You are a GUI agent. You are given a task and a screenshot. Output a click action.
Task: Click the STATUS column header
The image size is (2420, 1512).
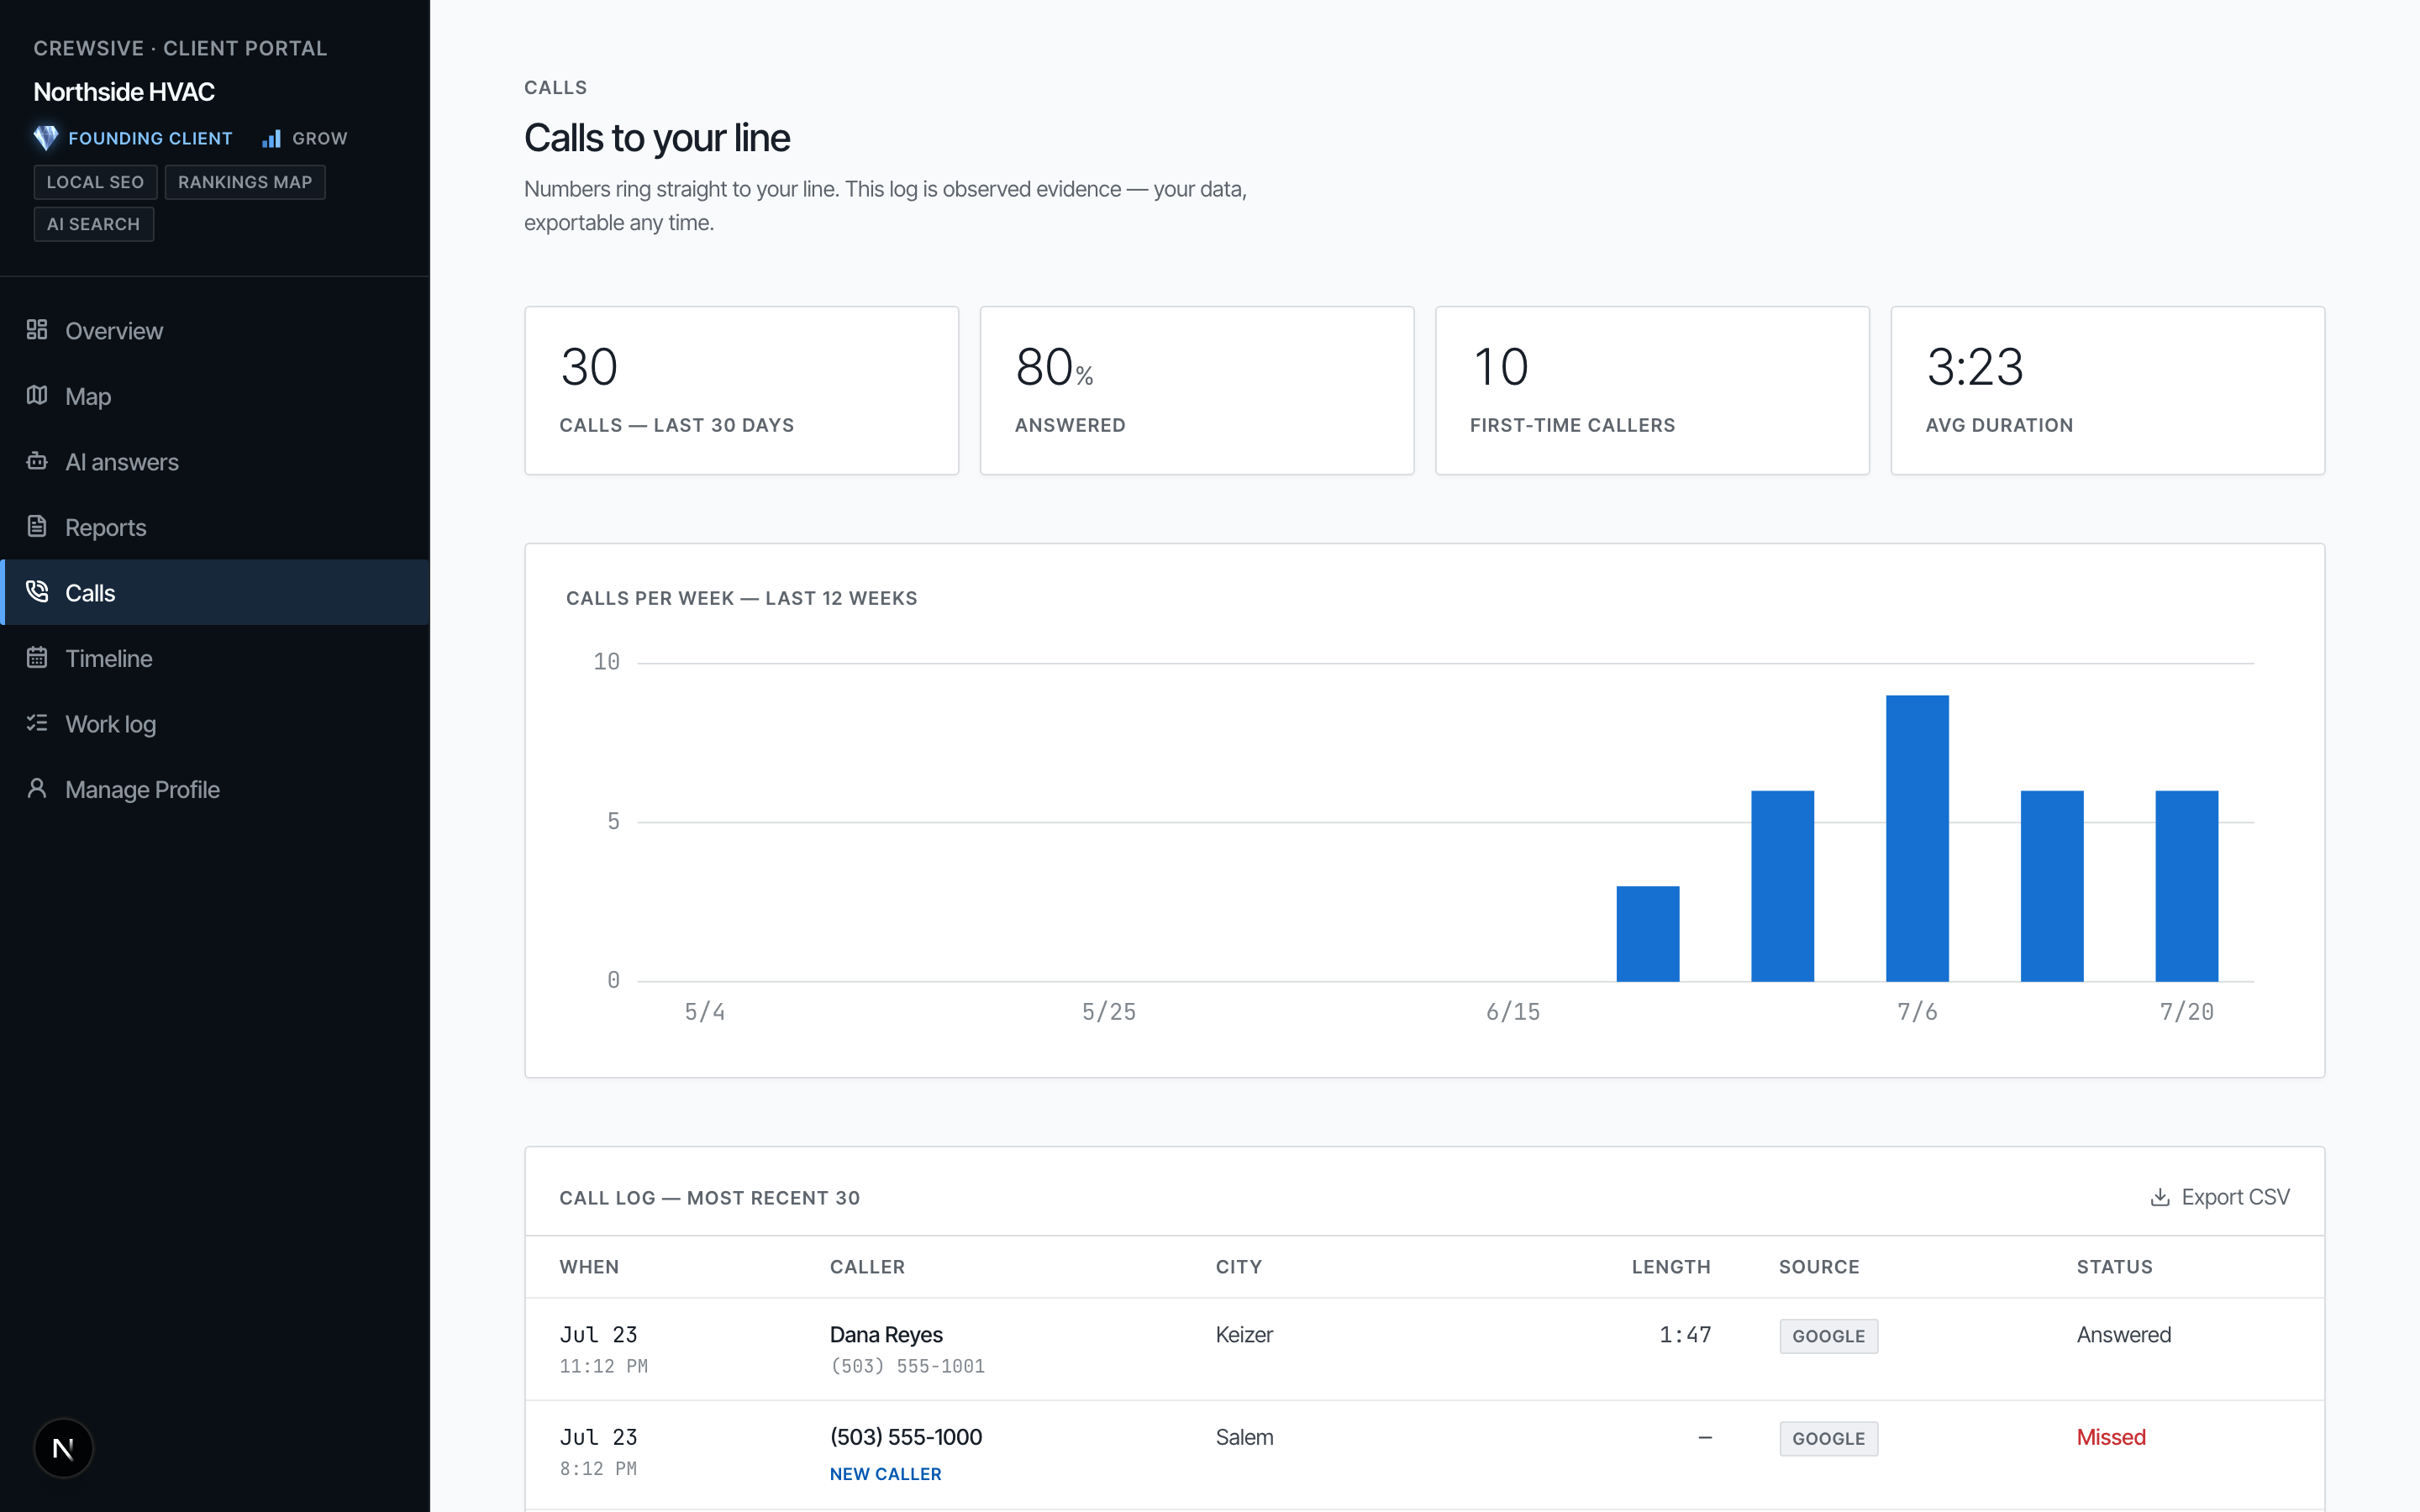pos(2114,1267)
